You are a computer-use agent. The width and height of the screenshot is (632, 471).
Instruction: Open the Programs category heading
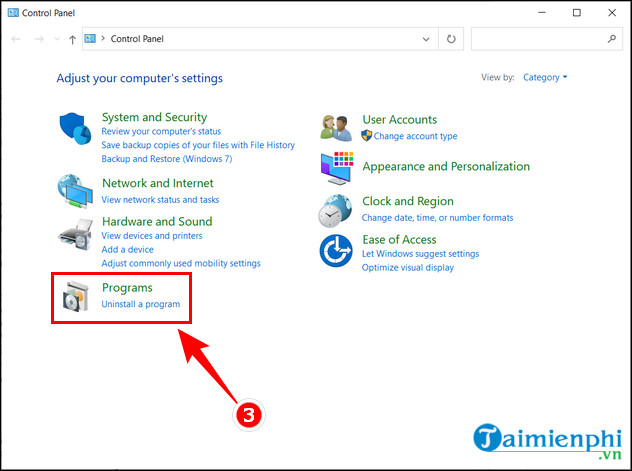tap(127, 288)
